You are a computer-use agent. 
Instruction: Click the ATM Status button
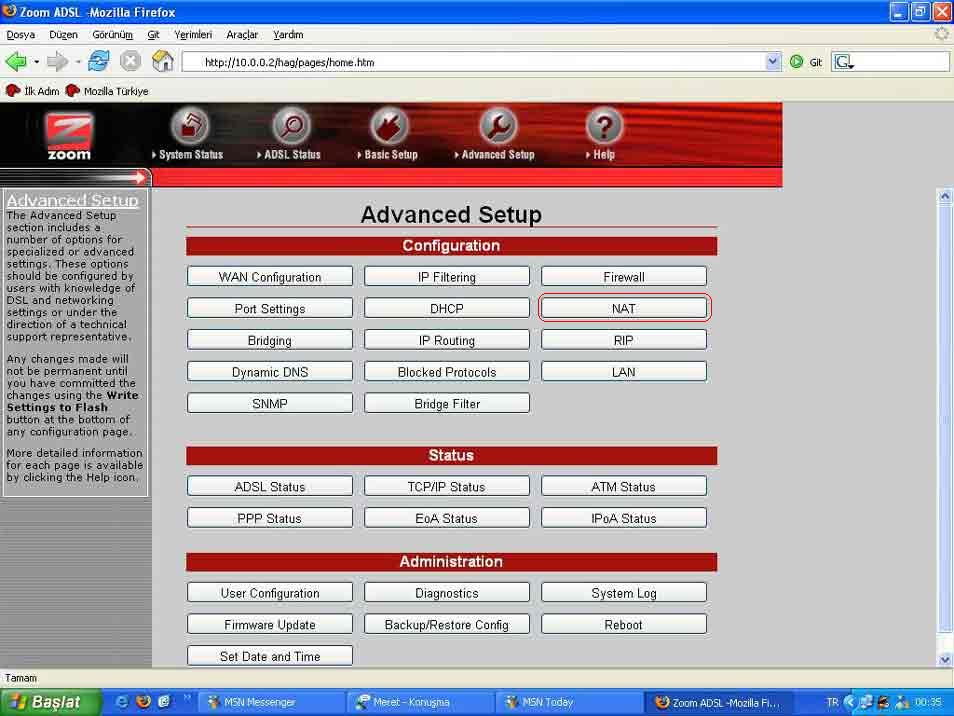click(x=624, y=487)
